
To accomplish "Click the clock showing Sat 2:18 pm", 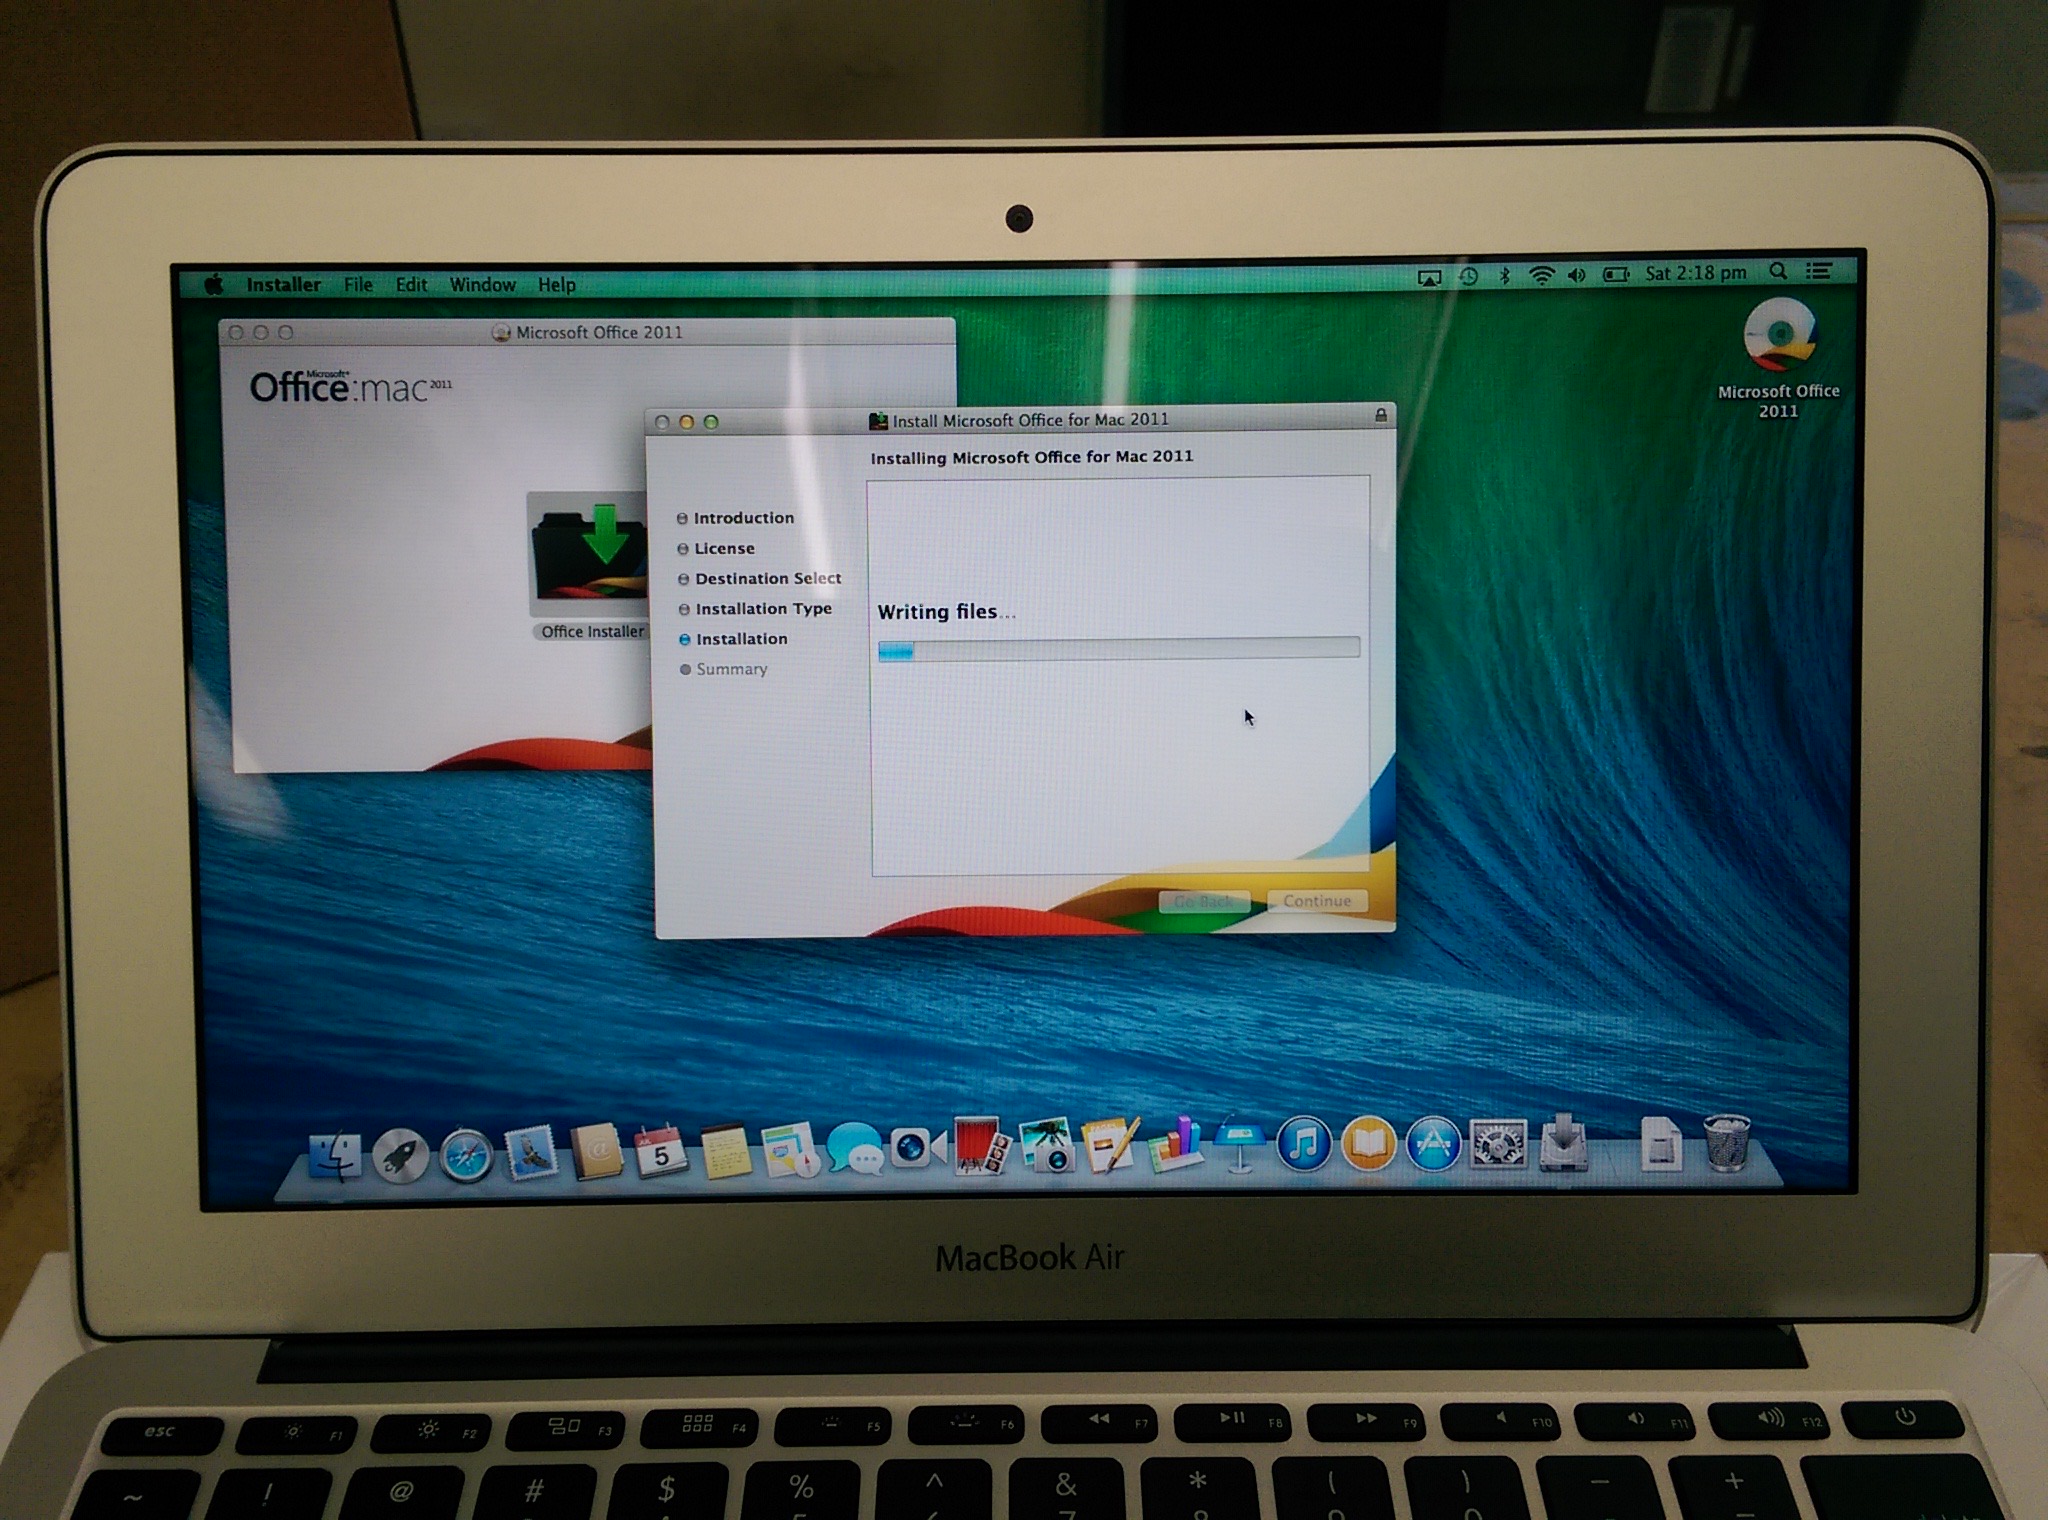I will click(x=1696, y=273).
